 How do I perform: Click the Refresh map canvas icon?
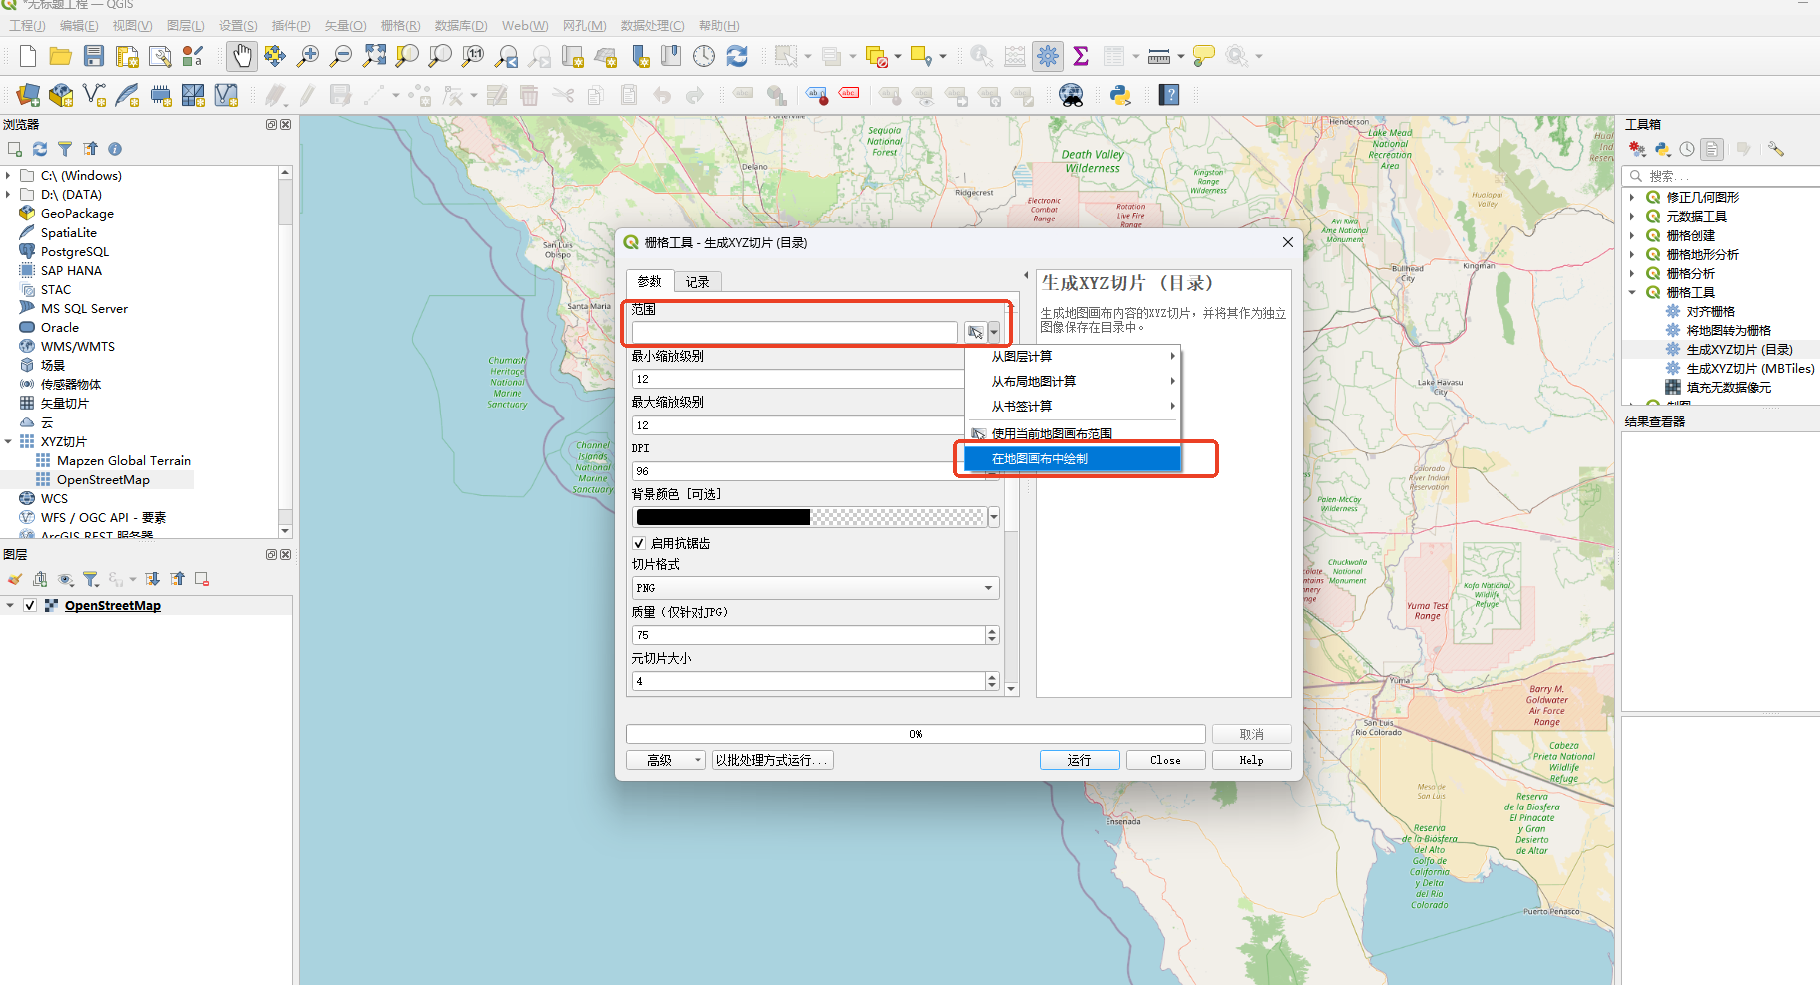point(737,56)
